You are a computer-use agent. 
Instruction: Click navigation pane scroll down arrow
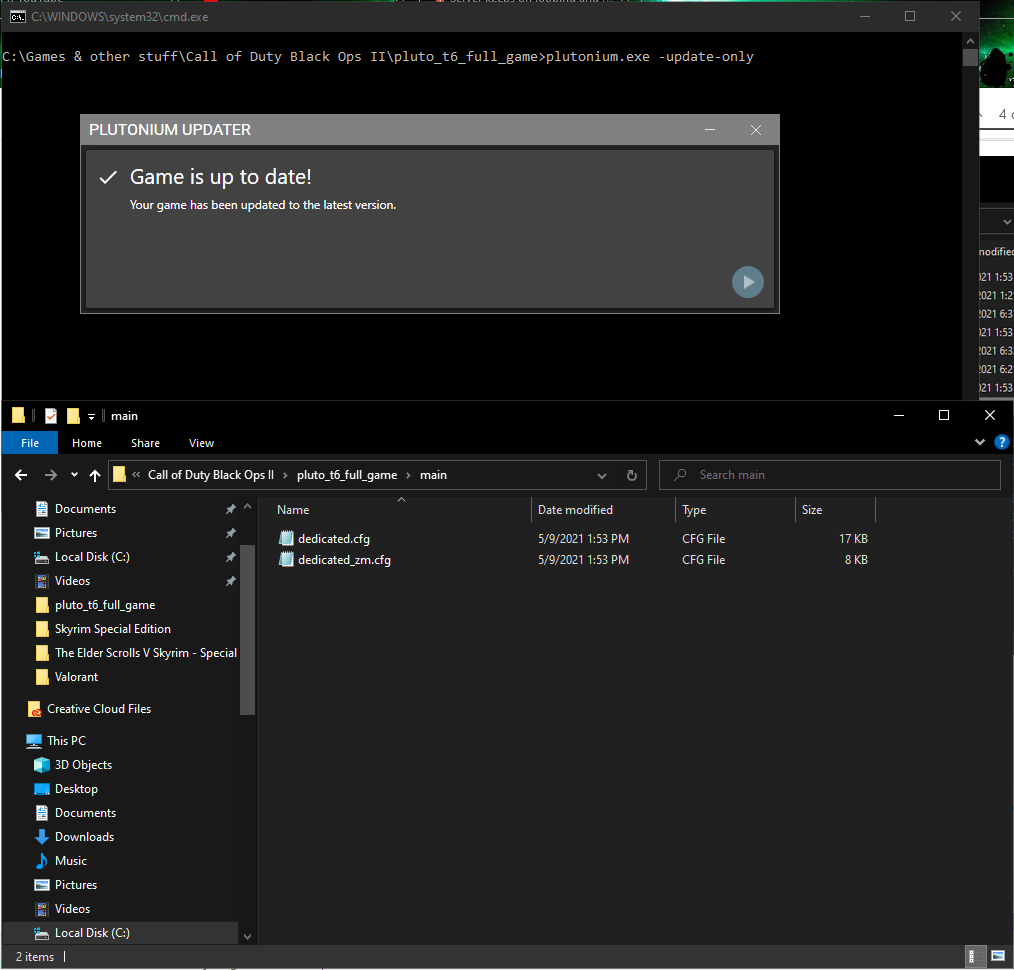click(x=247, y=936)
